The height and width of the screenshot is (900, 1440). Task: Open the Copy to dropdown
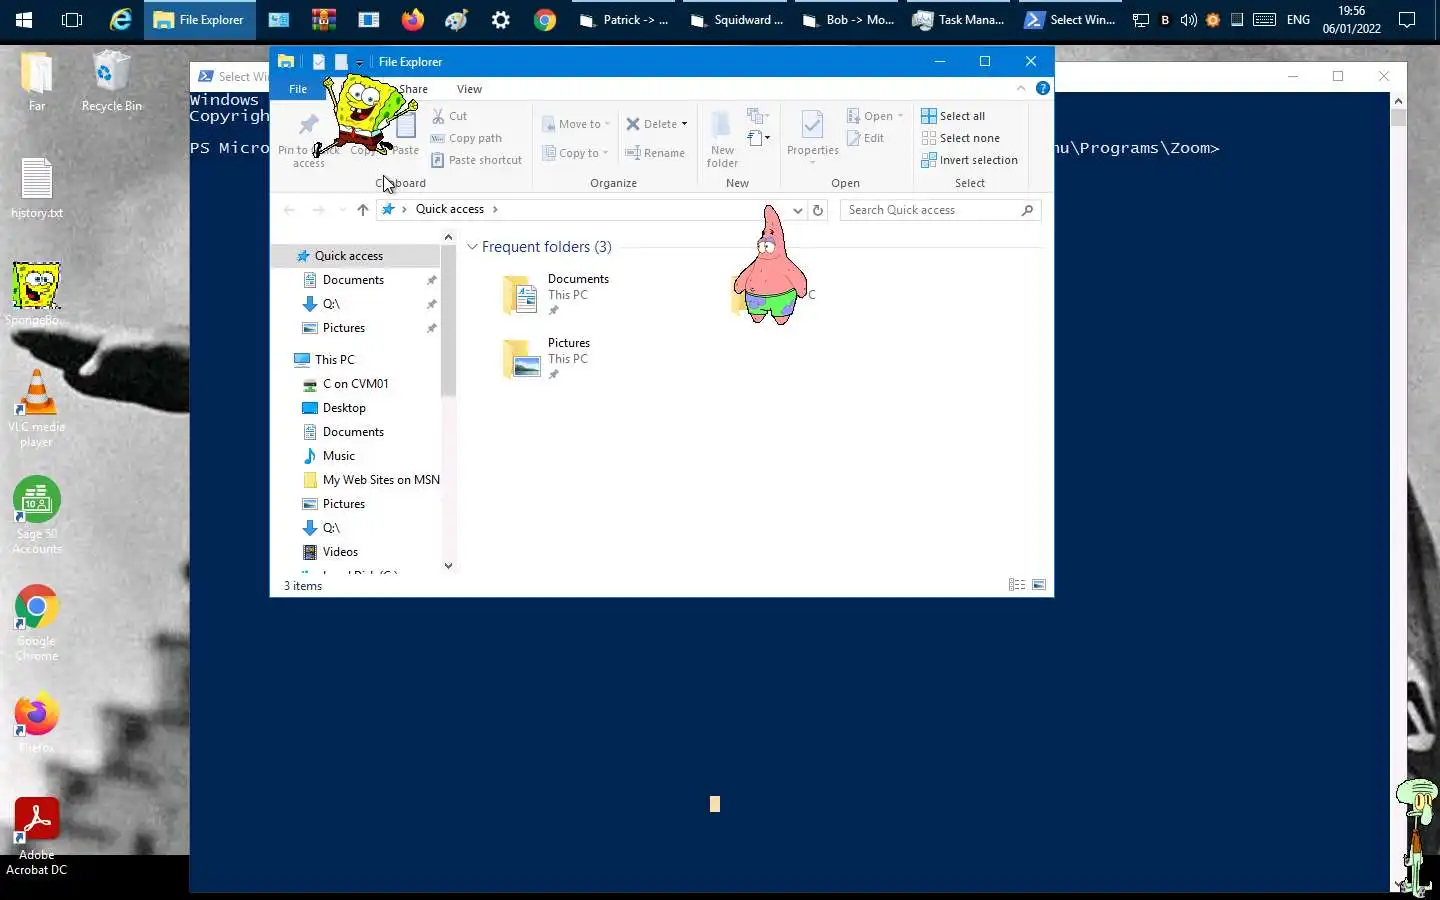coord(575,153)
